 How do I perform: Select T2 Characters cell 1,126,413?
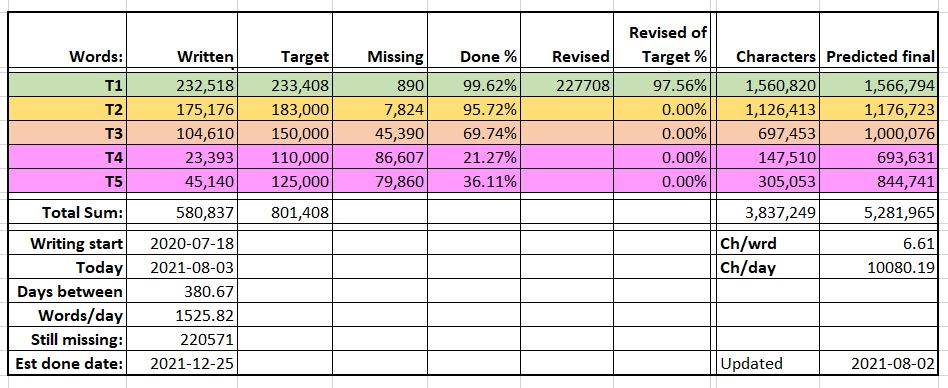coord(768,109)
